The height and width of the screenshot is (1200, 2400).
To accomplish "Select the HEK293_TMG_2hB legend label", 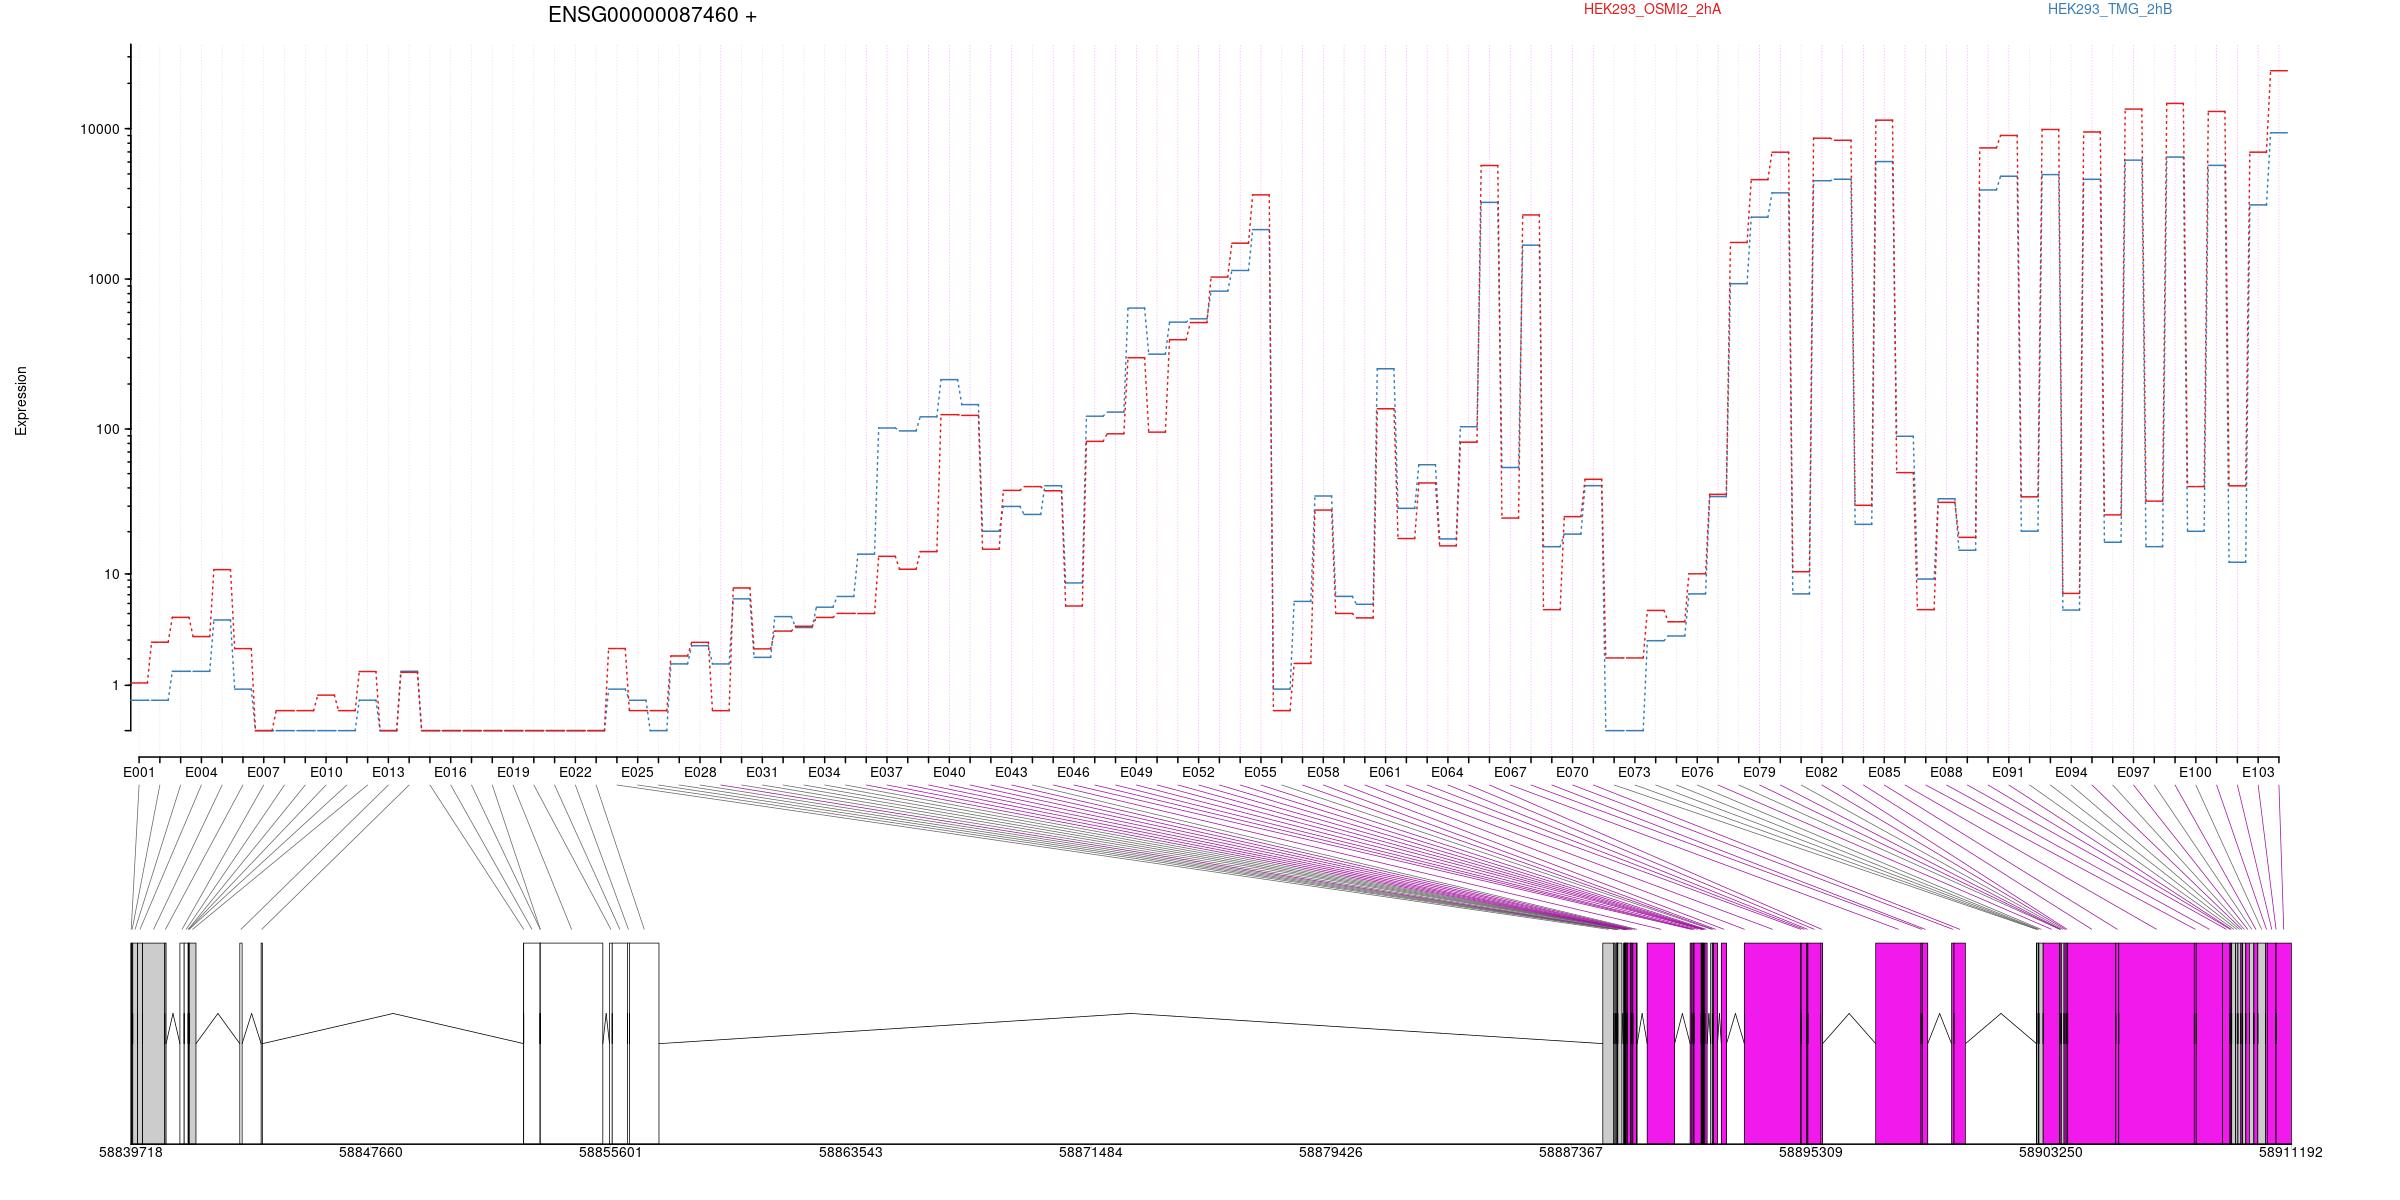I will [2110, 10].
